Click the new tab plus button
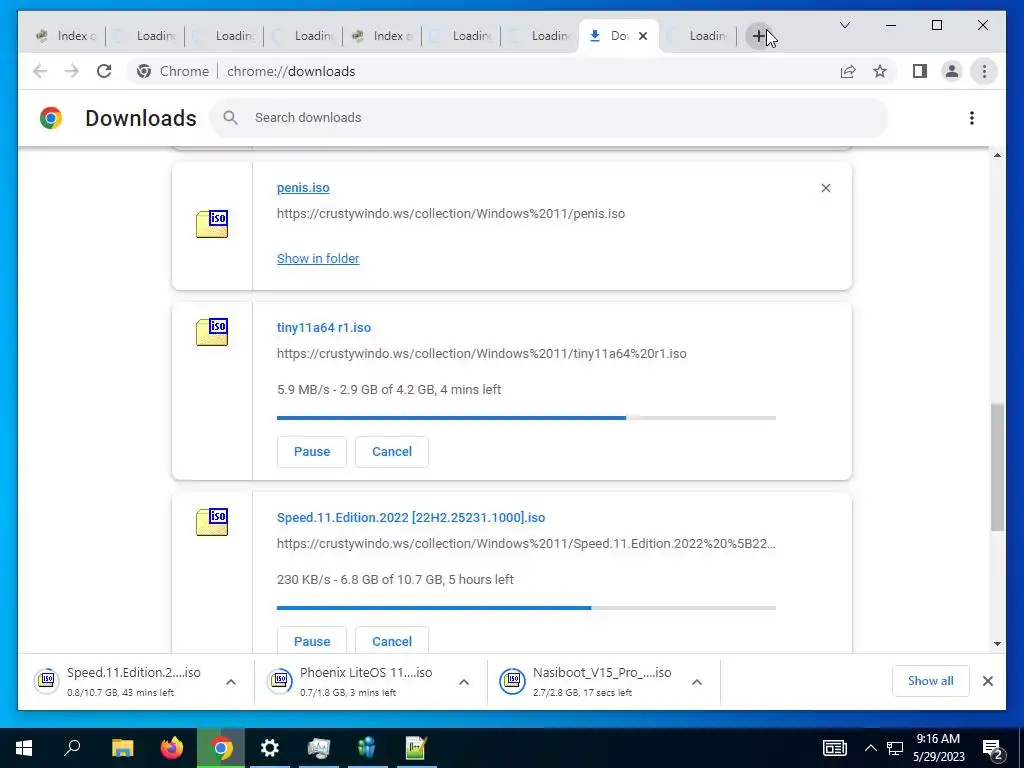This screenshot has height=768, width=1024. tap(758, 36)
